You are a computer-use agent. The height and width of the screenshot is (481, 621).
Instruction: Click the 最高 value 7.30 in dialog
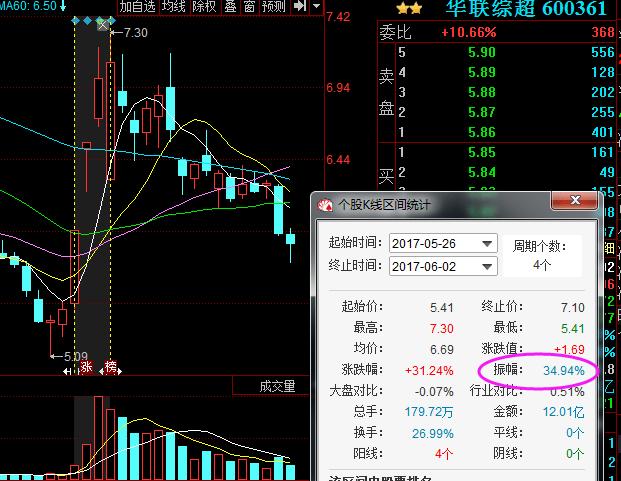click(441, 329)
